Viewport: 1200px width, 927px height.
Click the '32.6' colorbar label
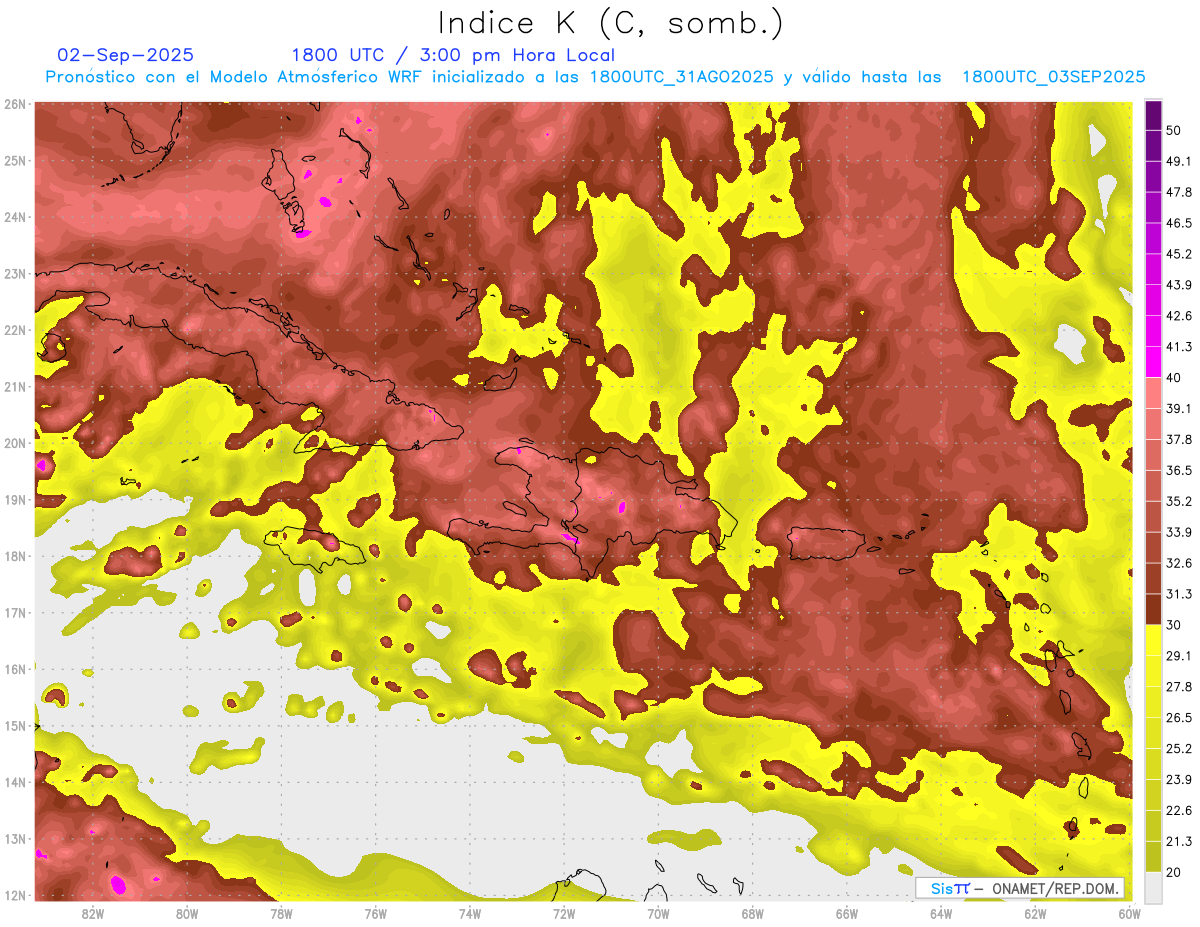point(1178,563)
